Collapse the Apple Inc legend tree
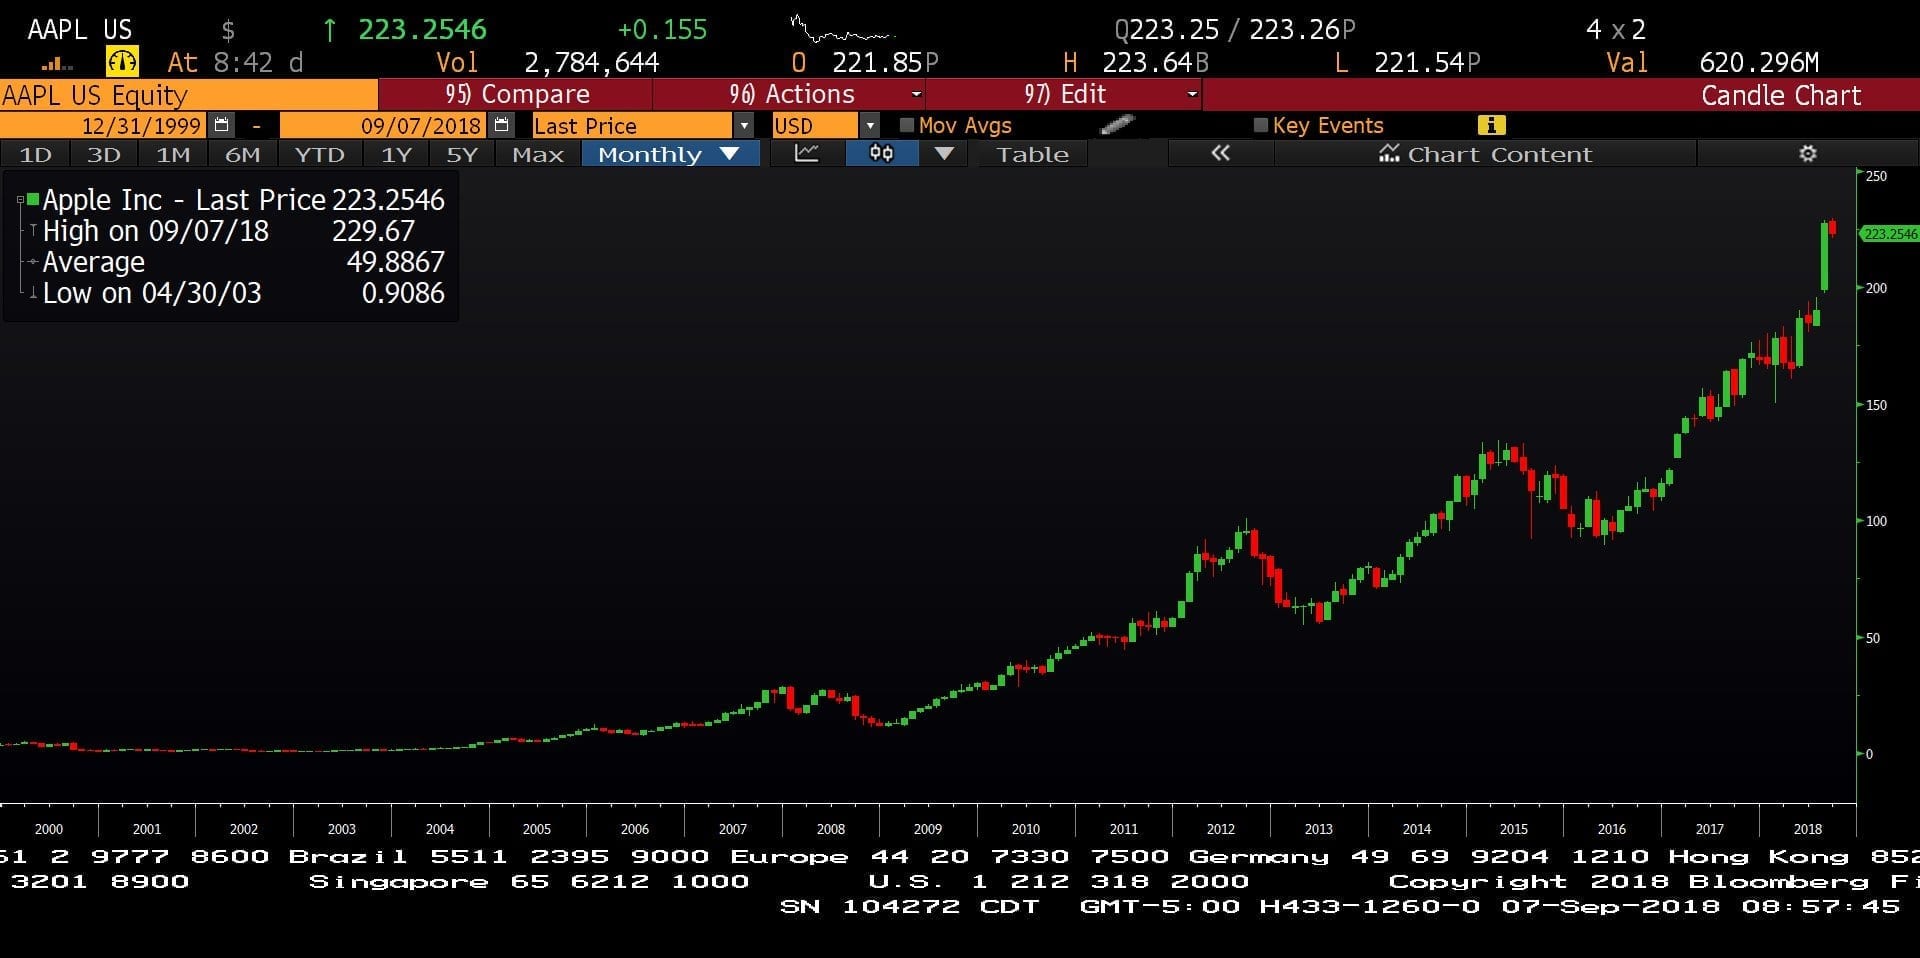1920x958 pixels. 20,200
